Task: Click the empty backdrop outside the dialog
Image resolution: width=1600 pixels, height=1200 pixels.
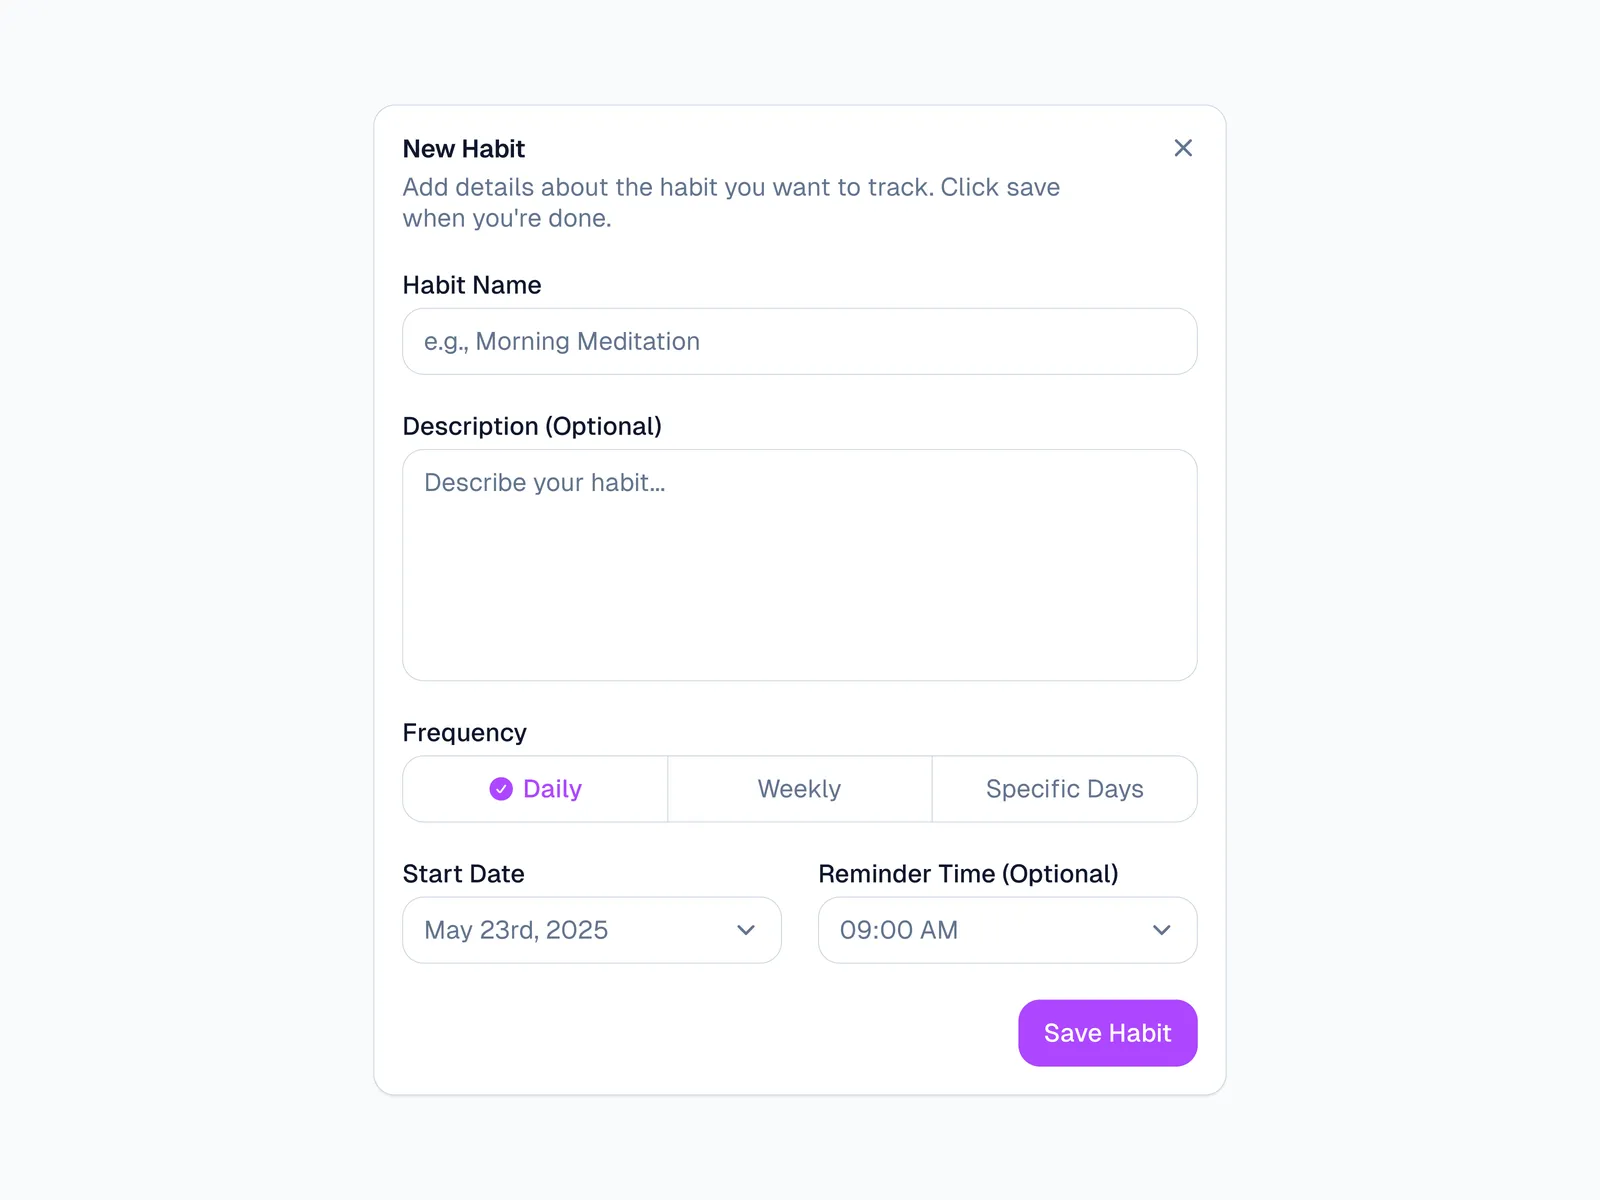Action: 180,600
